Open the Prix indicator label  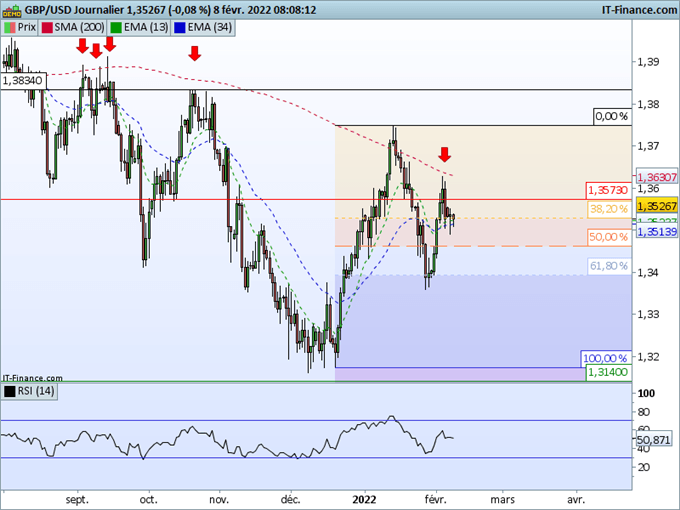tap(20, 27)
